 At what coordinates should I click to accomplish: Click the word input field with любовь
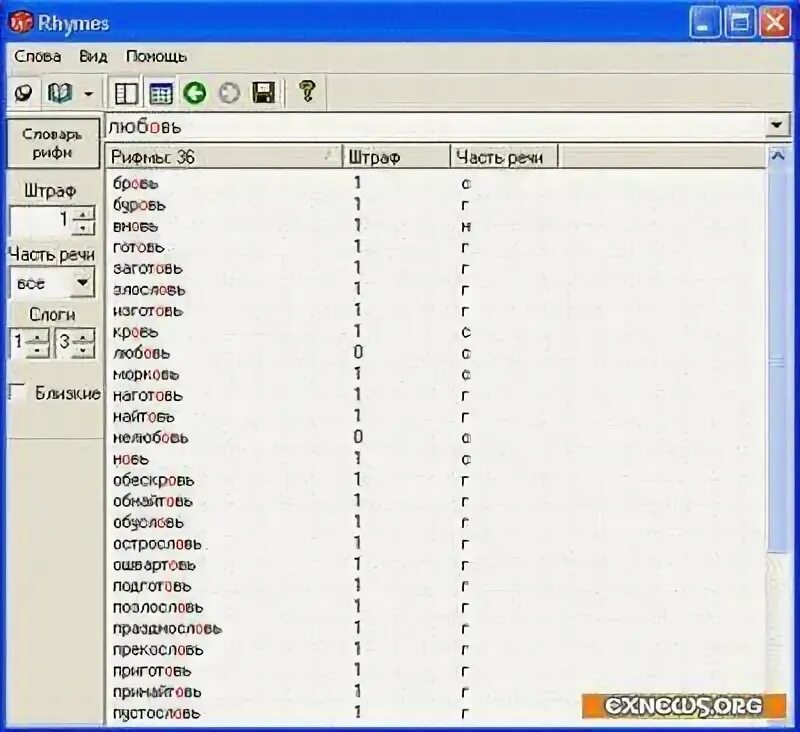(437, 126)
